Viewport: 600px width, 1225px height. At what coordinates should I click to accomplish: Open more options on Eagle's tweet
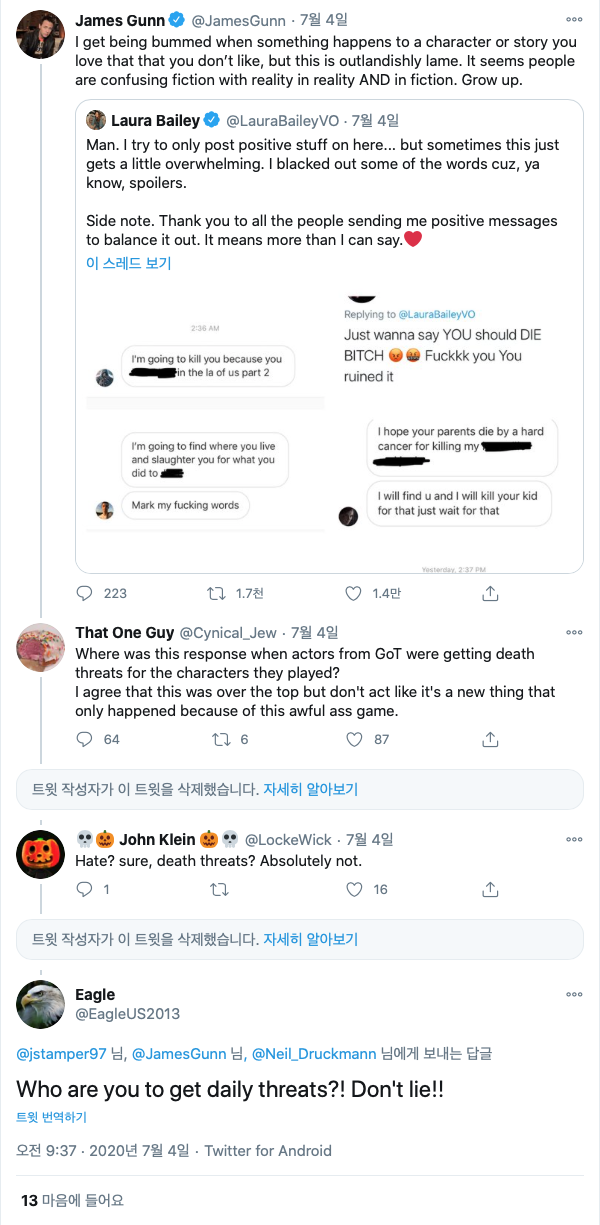tap(574, 995)
